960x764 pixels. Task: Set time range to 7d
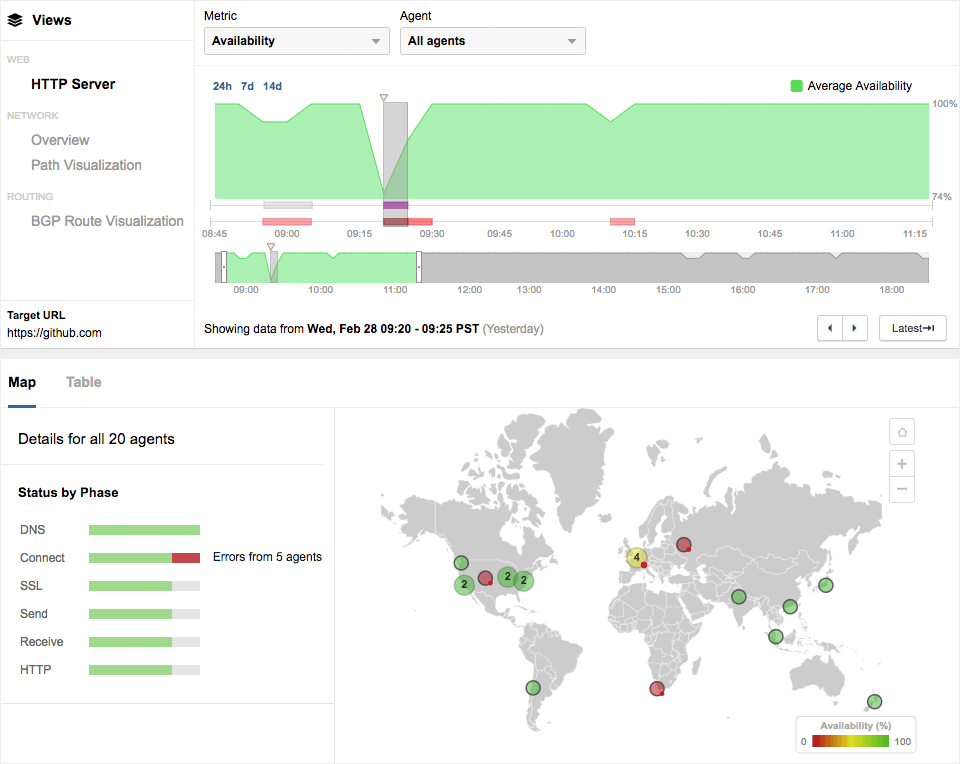coord(247,86)
